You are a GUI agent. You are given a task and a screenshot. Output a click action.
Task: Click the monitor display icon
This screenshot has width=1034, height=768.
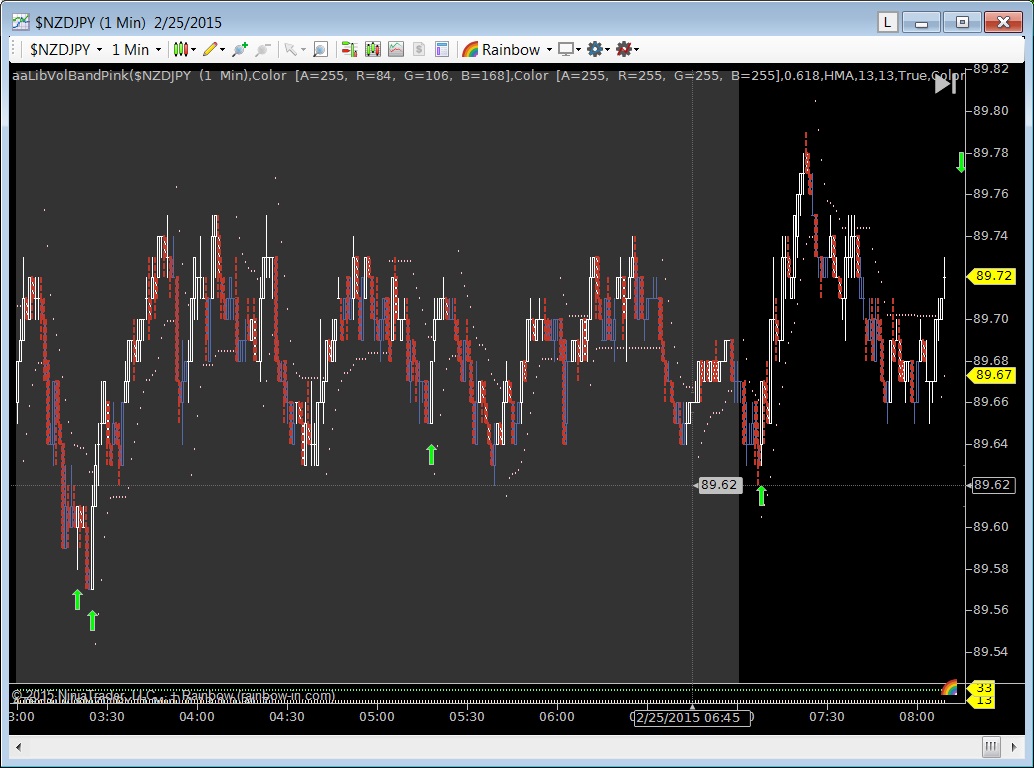pos(566,49)
